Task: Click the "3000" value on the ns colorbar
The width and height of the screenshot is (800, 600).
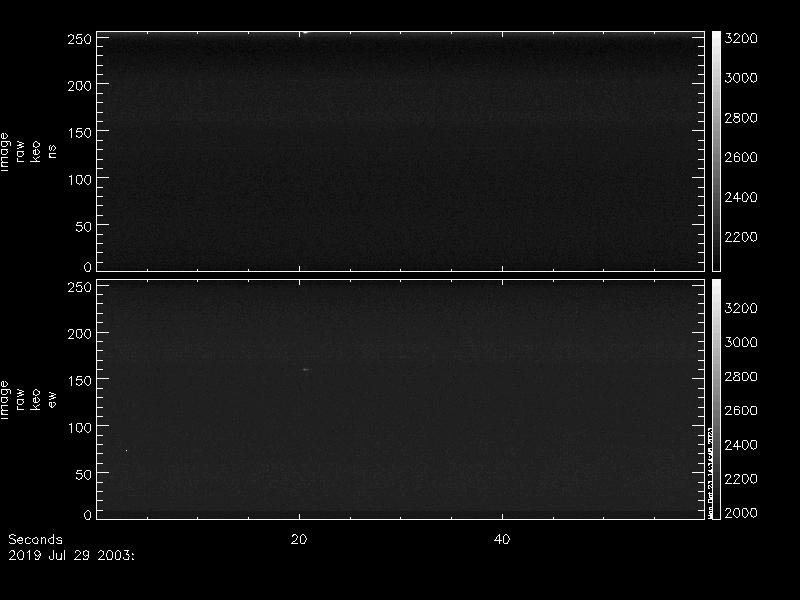Action: click(x=741, y=78)
